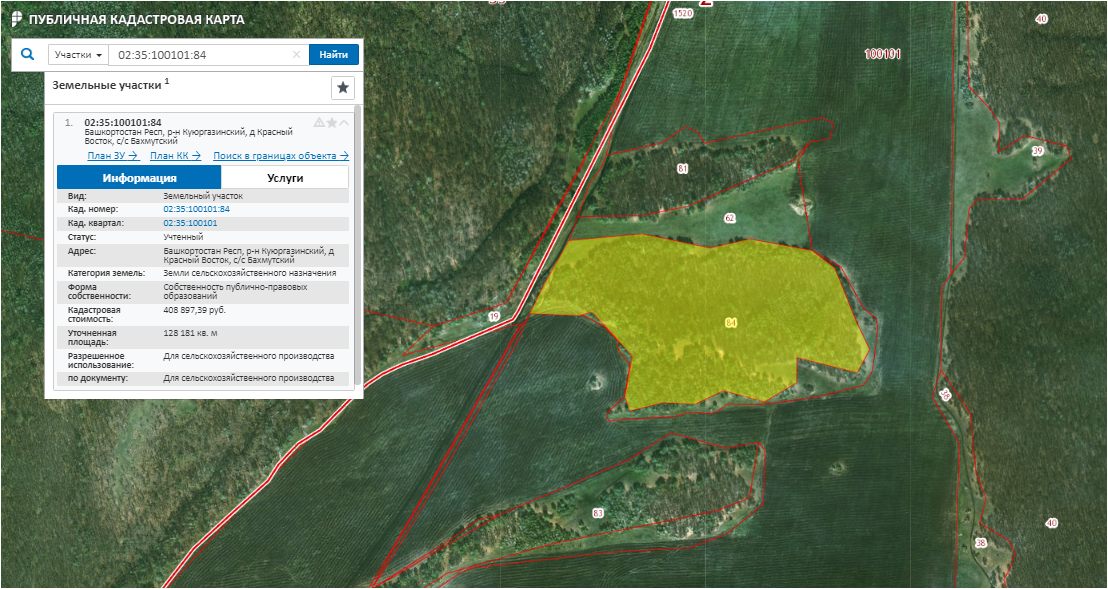Open the План КК link
The height and width of the screenshot is (589, 1108).
tap(175, 155)
